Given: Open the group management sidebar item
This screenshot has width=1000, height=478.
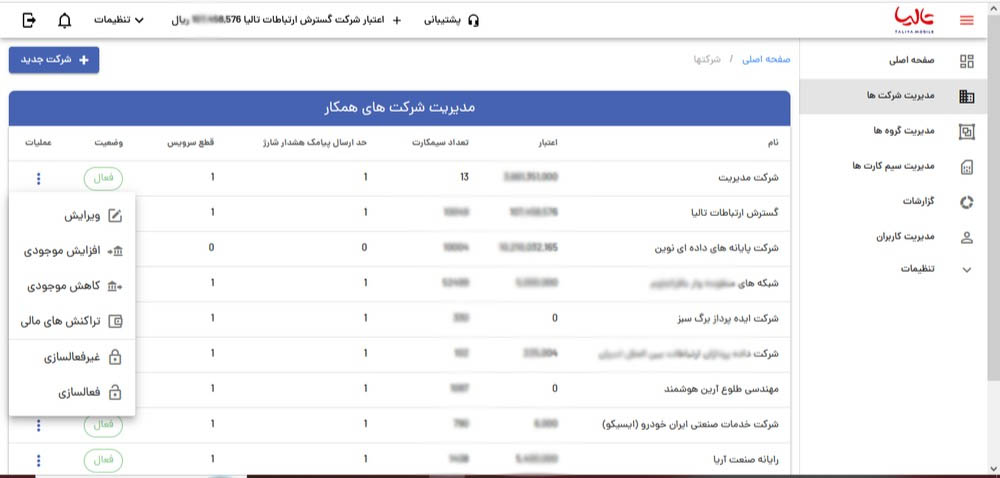Looking at the screenshot, I should tap(900, 131).
